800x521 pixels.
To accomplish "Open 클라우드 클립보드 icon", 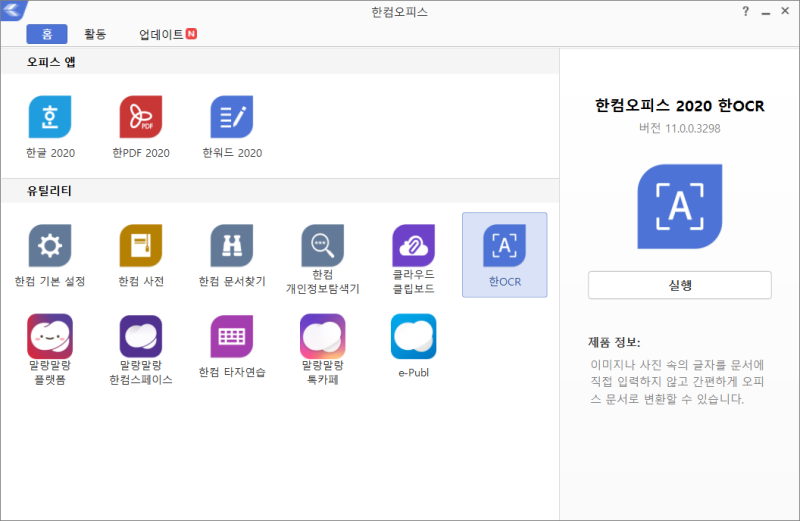I will click(x=413, y=245).
